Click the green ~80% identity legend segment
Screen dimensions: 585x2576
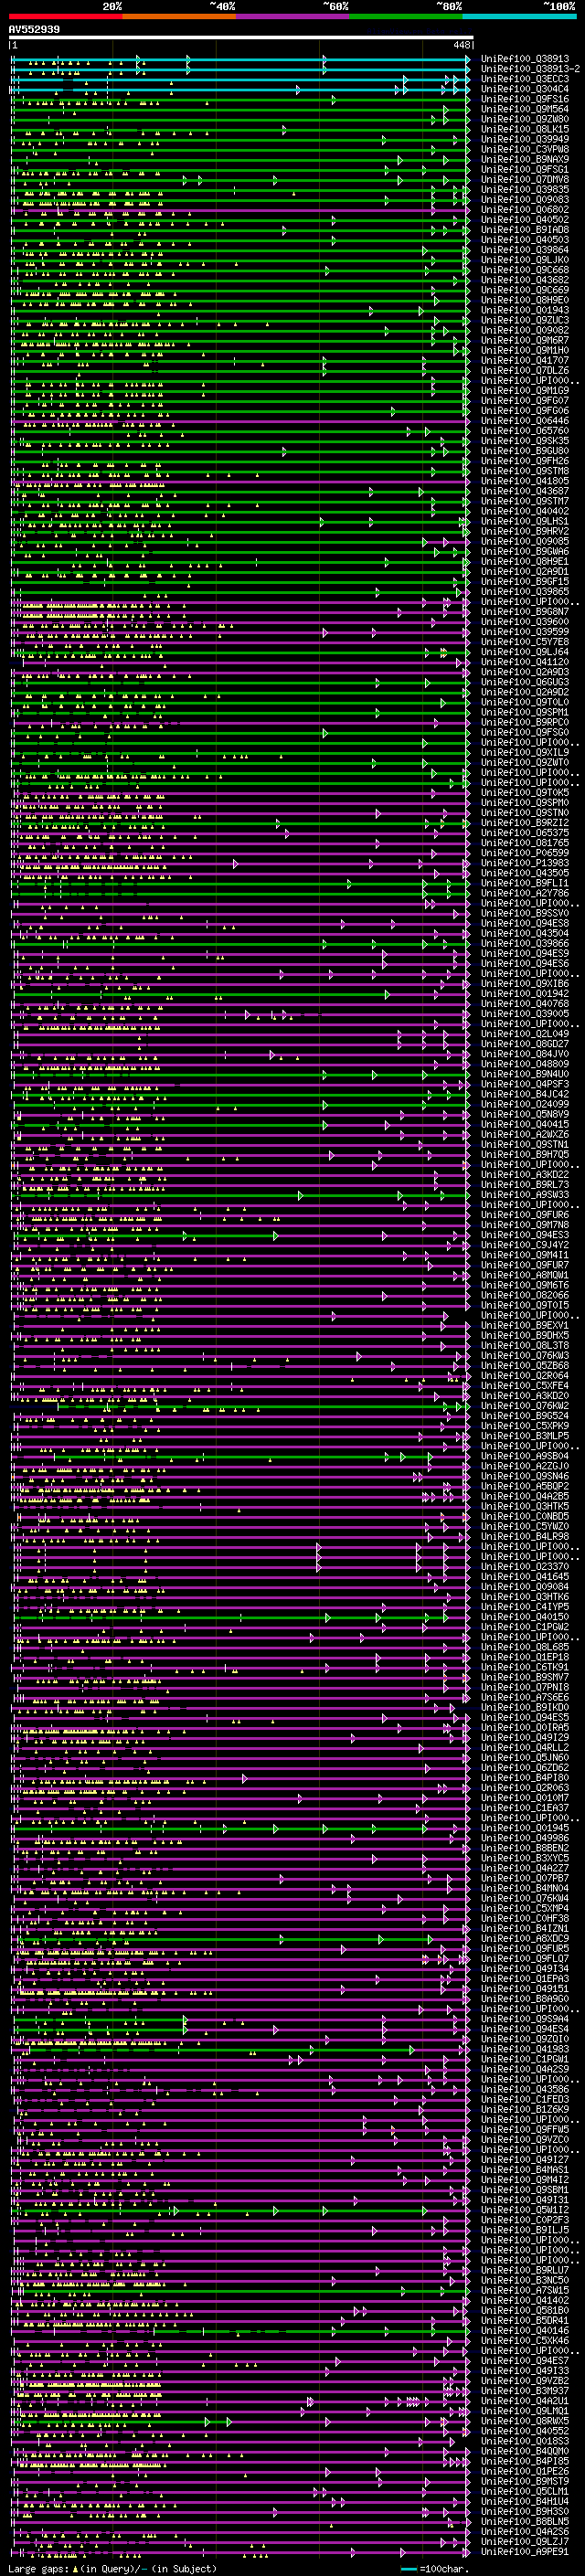coord(406,16)
